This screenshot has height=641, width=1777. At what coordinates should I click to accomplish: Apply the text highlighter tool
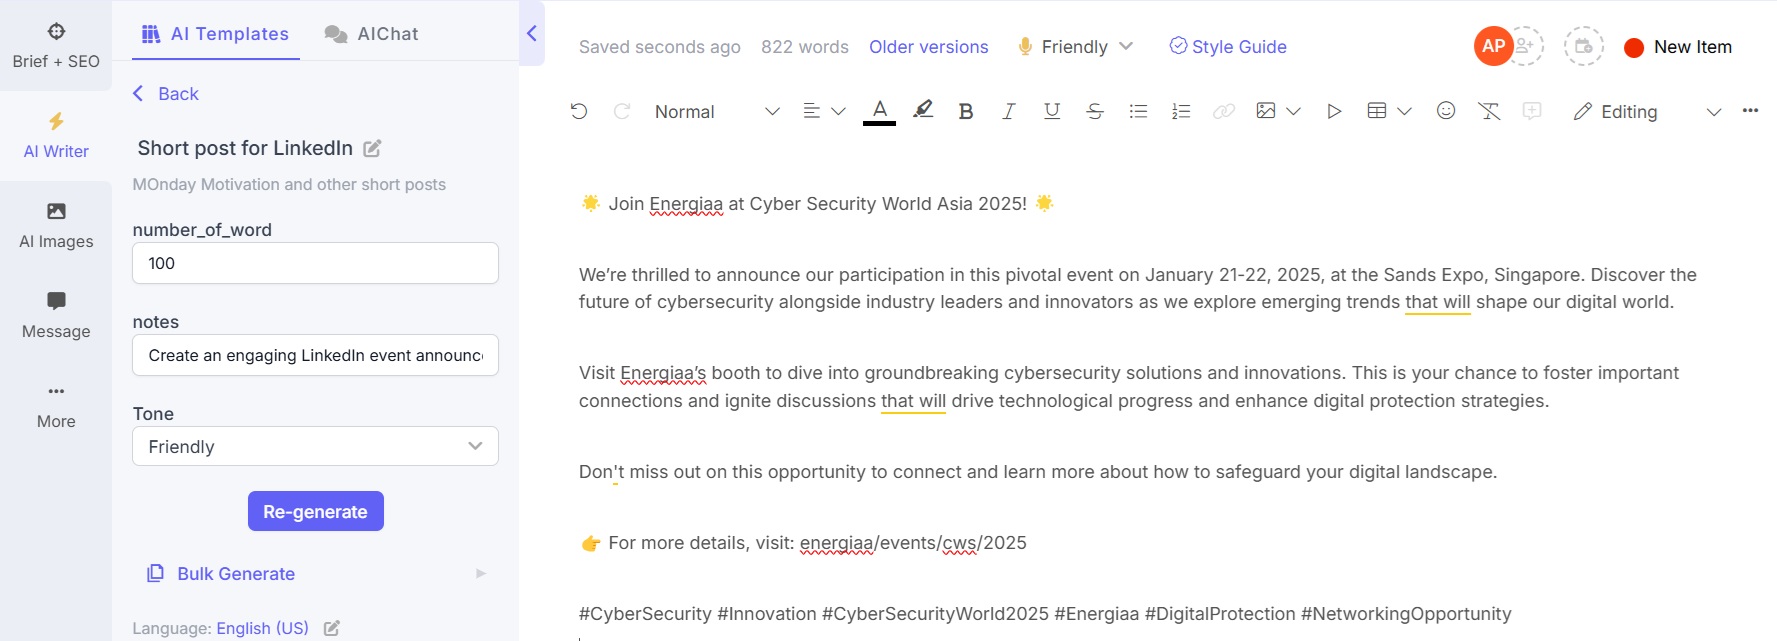tap(923, 110)
